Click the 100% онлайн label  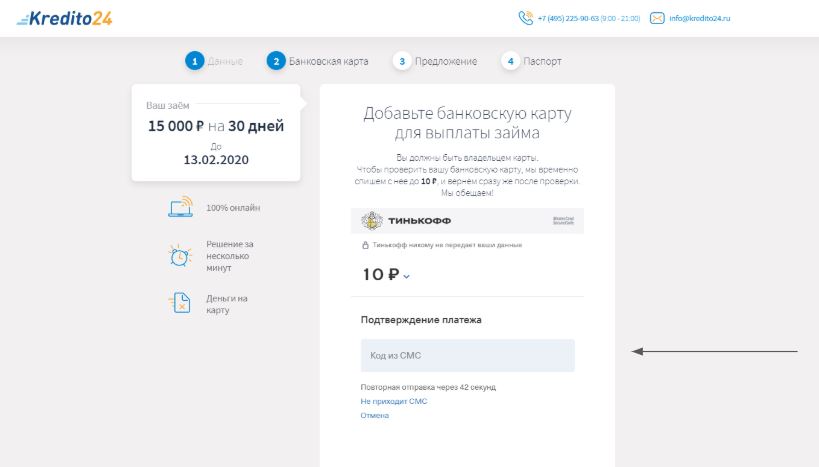pyautogui.click(x=233, y=208)
